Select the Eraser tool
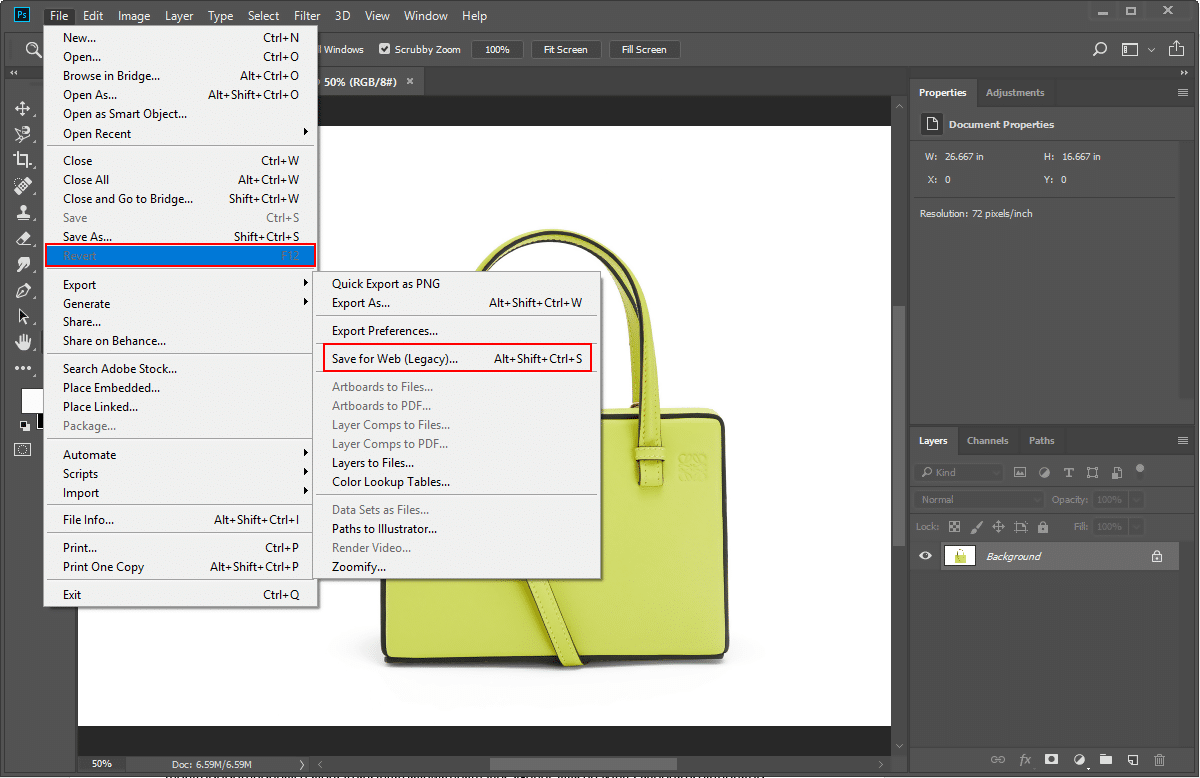This screenshot has width=1200, height=778. point(22,238)
